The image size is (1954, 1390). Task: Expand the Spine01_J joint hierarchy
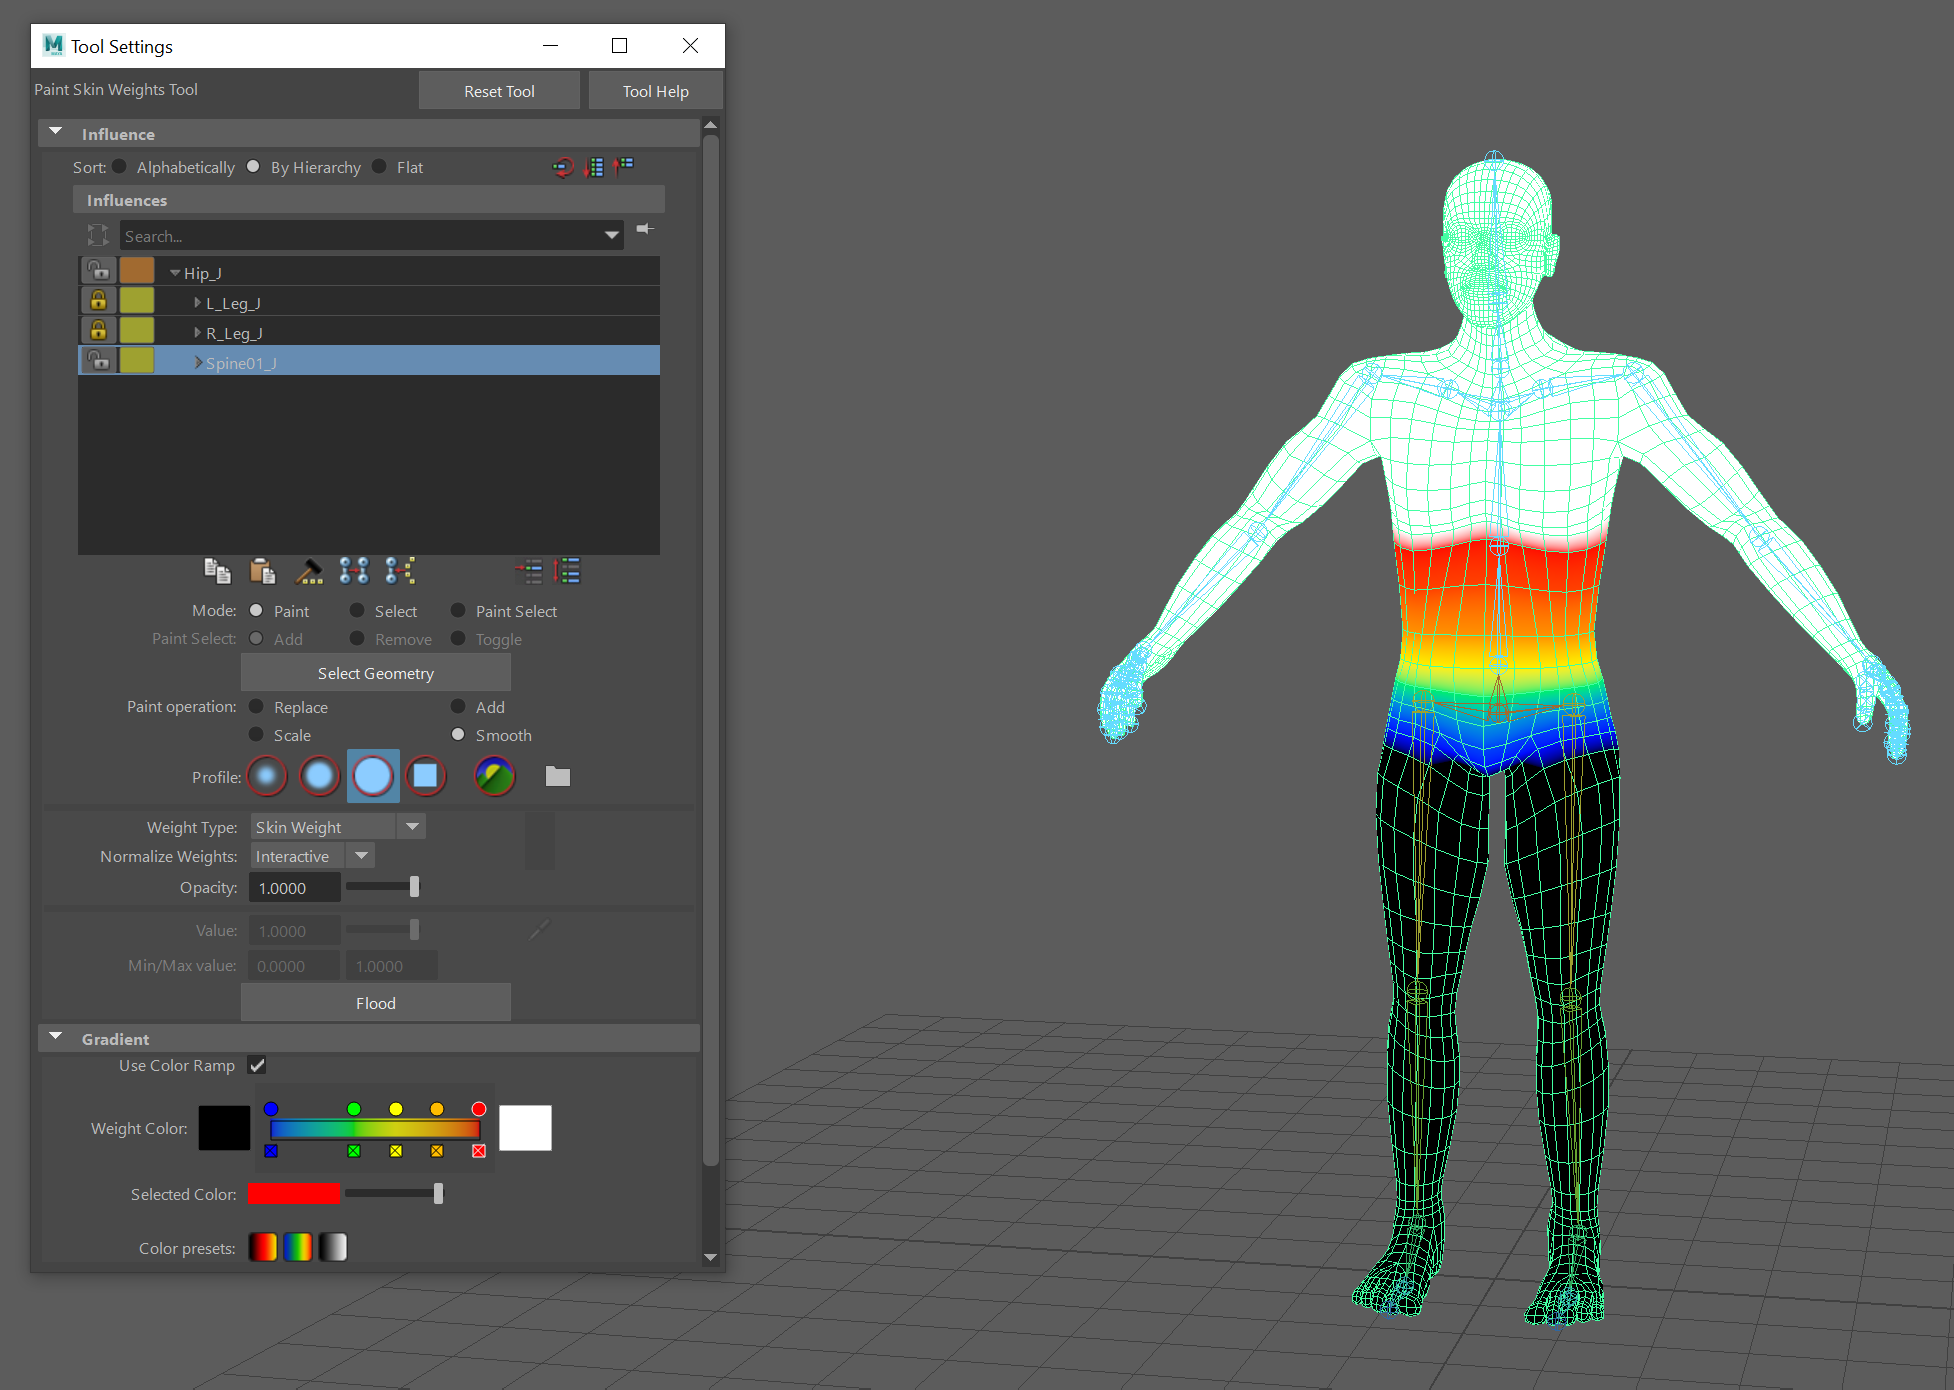pos(197,362)
